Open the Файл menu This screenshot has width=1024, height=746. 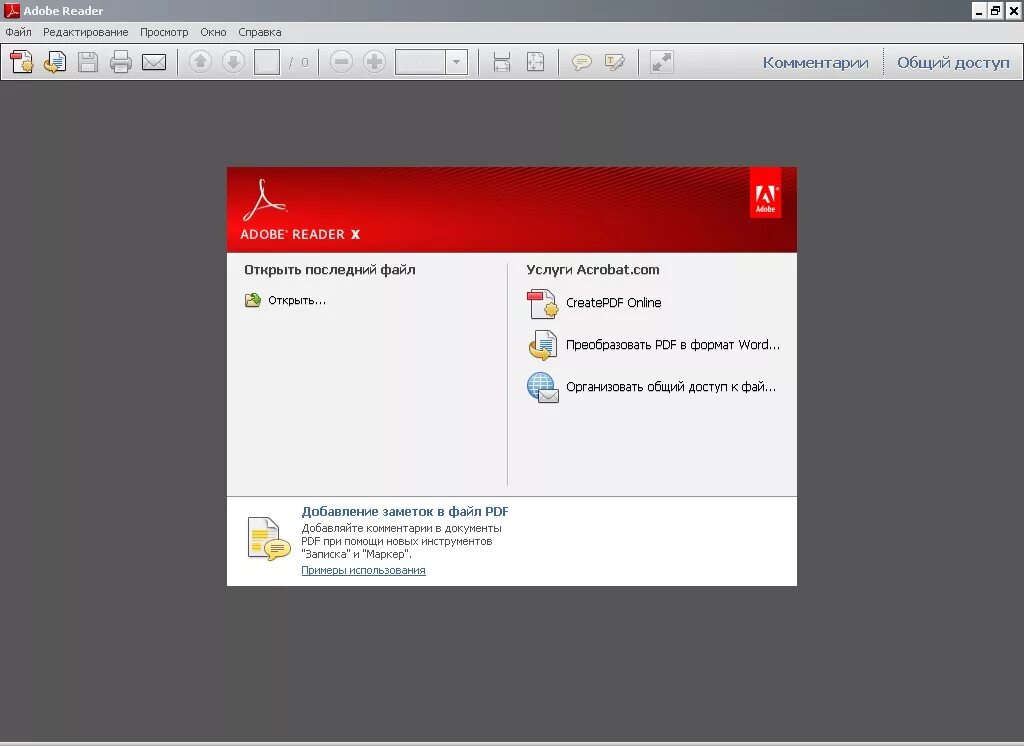coord(18,32)
